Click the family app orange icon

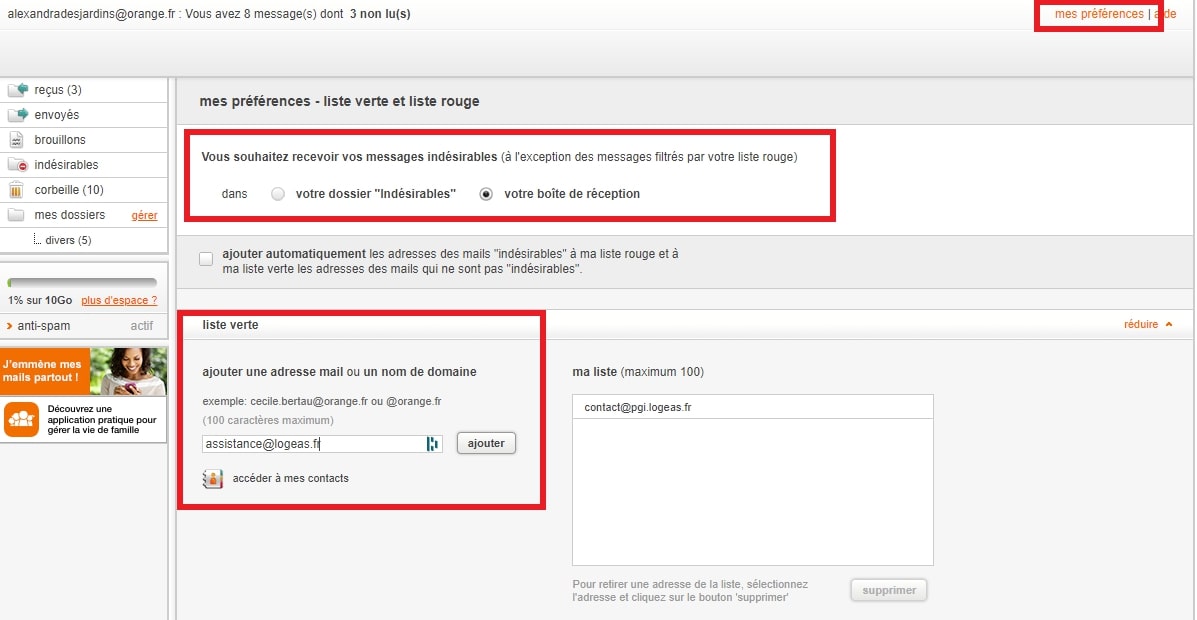tap(21, 421)
